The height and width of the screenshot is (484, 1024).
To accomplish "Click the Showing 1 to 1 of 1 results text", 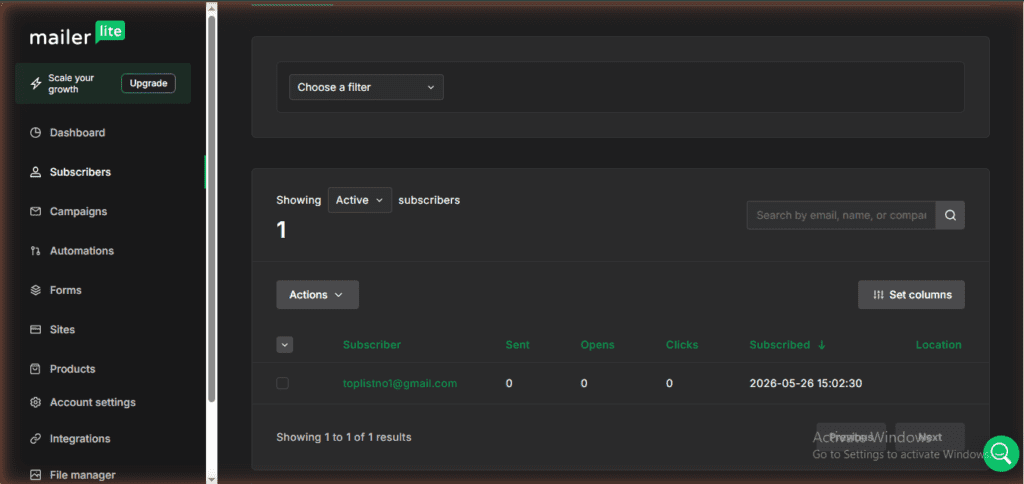I will [x=344, y=437].
